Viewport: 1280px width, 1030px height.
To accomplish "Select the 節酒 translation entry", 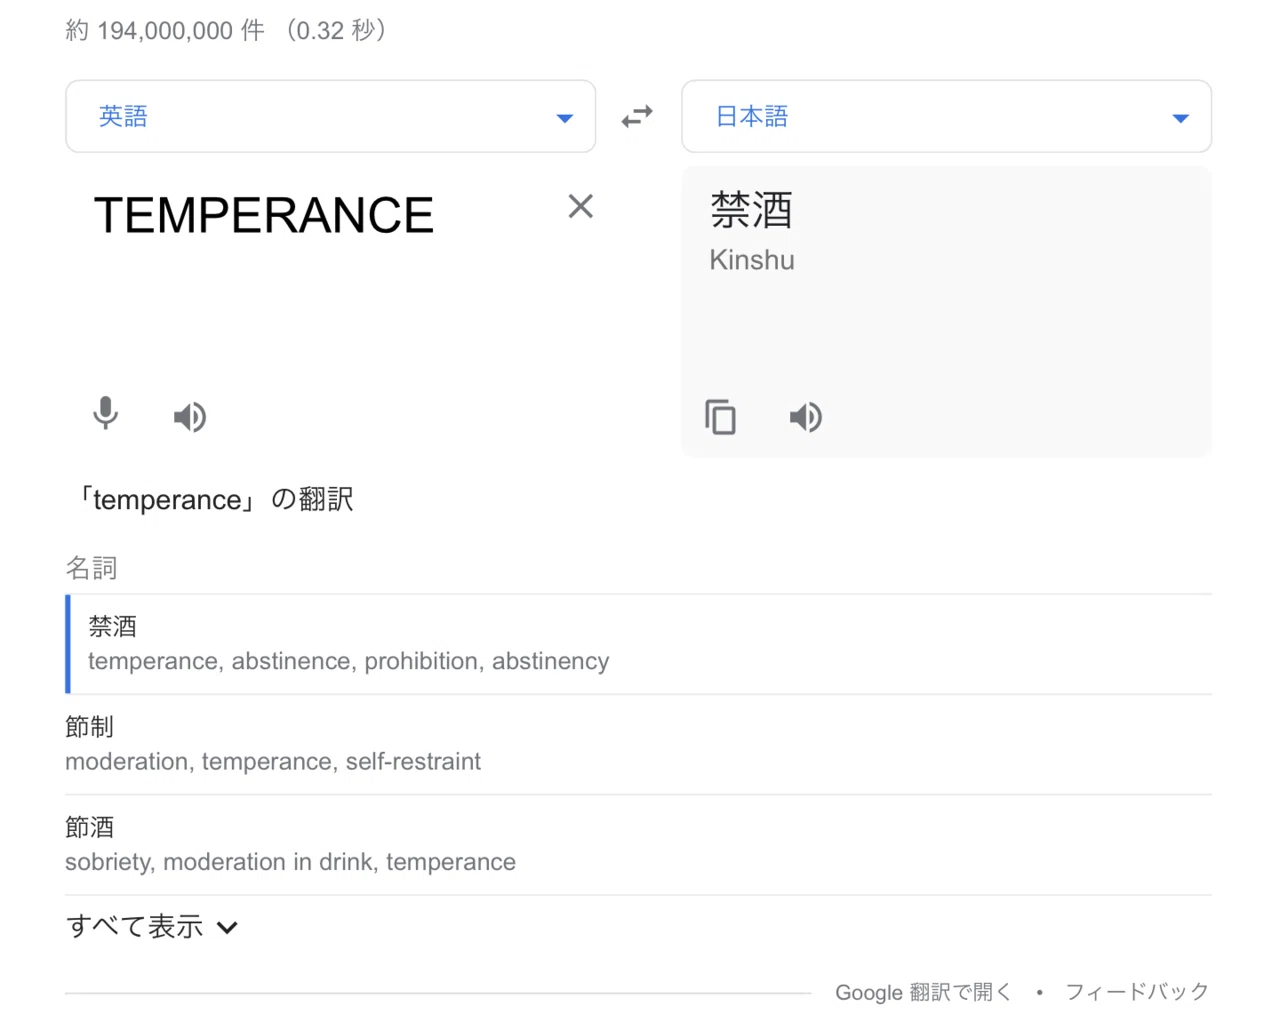I will point(638,845).
